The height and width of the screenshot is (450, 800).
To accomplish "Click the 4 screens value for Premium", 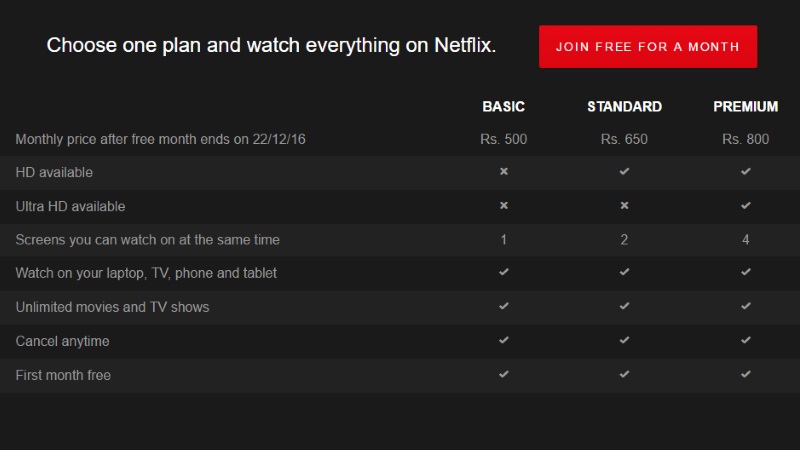I will (x=745, y=240).
